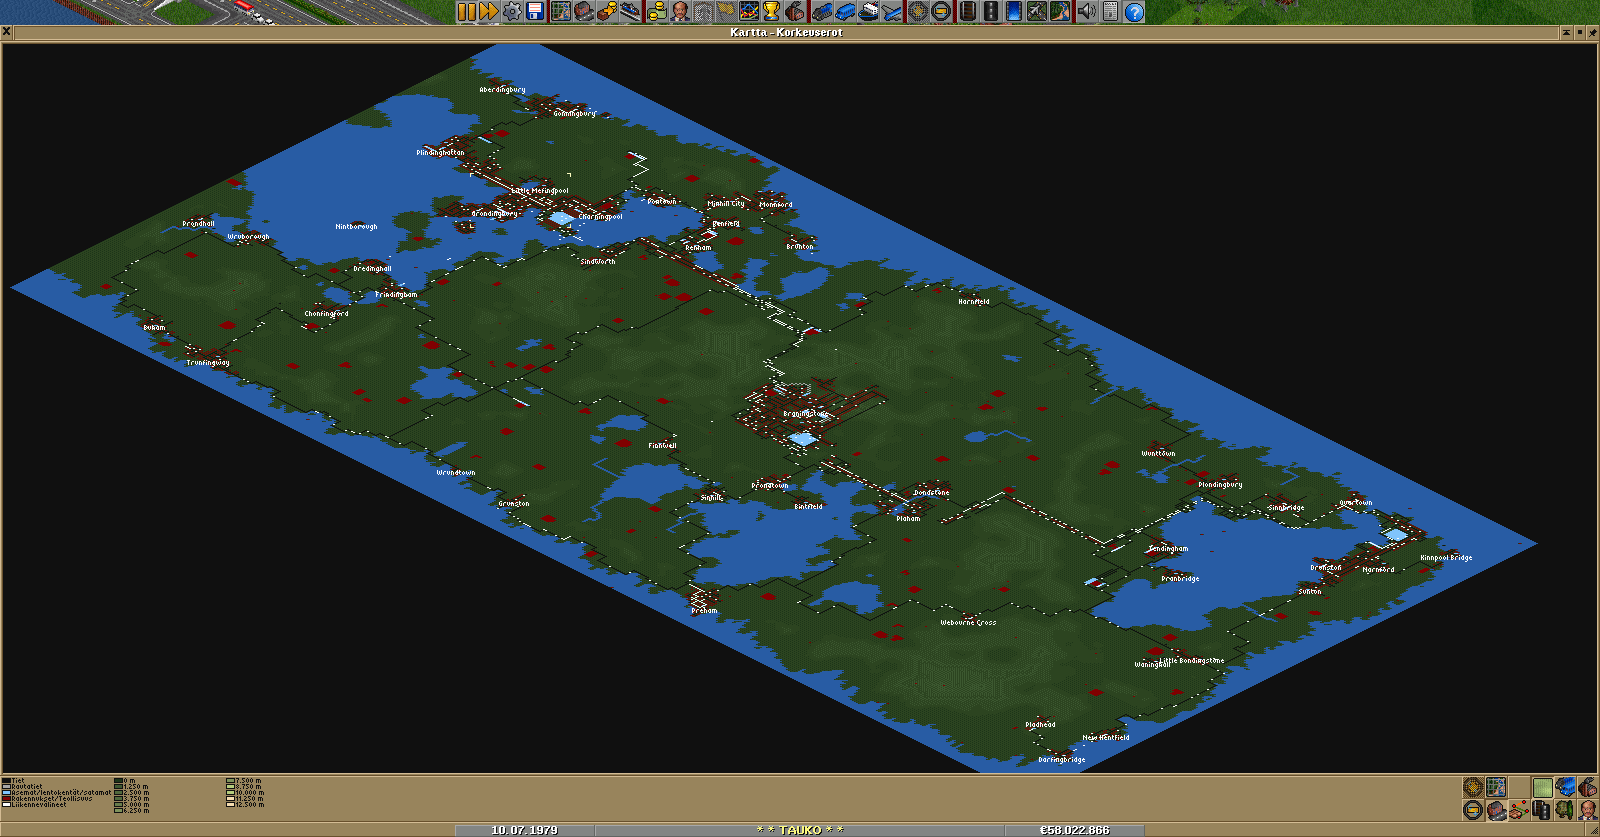
Task: Click the Kartta window resize grip
Action: click(1593, 829)
